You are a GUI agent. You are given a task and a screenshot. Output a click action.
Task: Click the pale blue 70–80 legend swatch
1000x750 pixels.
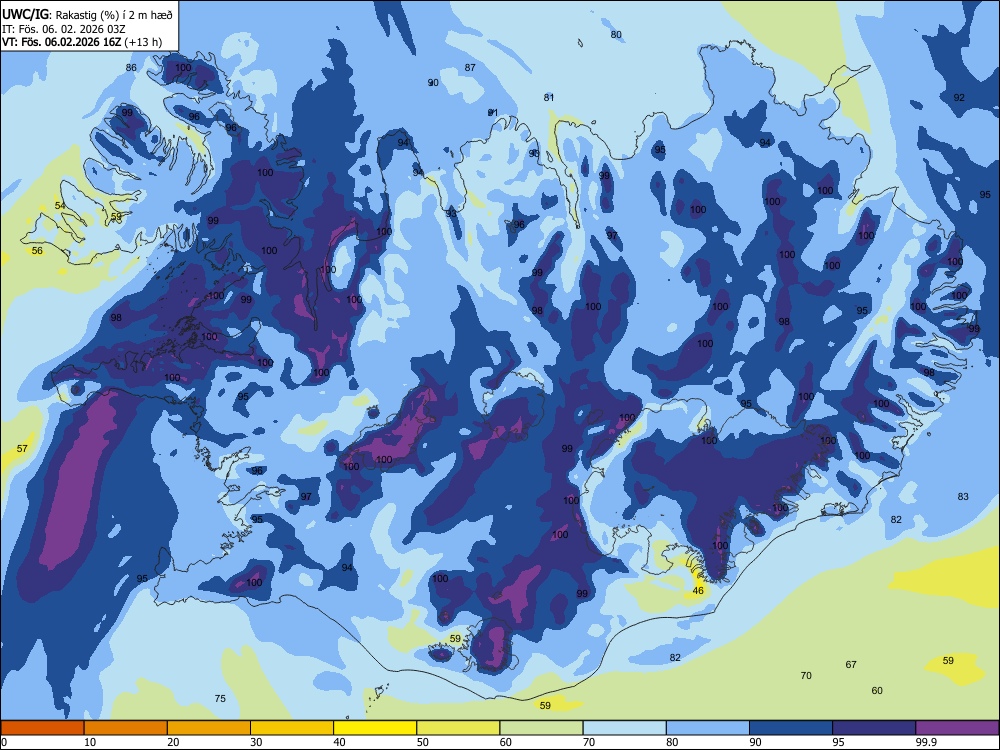624,728
